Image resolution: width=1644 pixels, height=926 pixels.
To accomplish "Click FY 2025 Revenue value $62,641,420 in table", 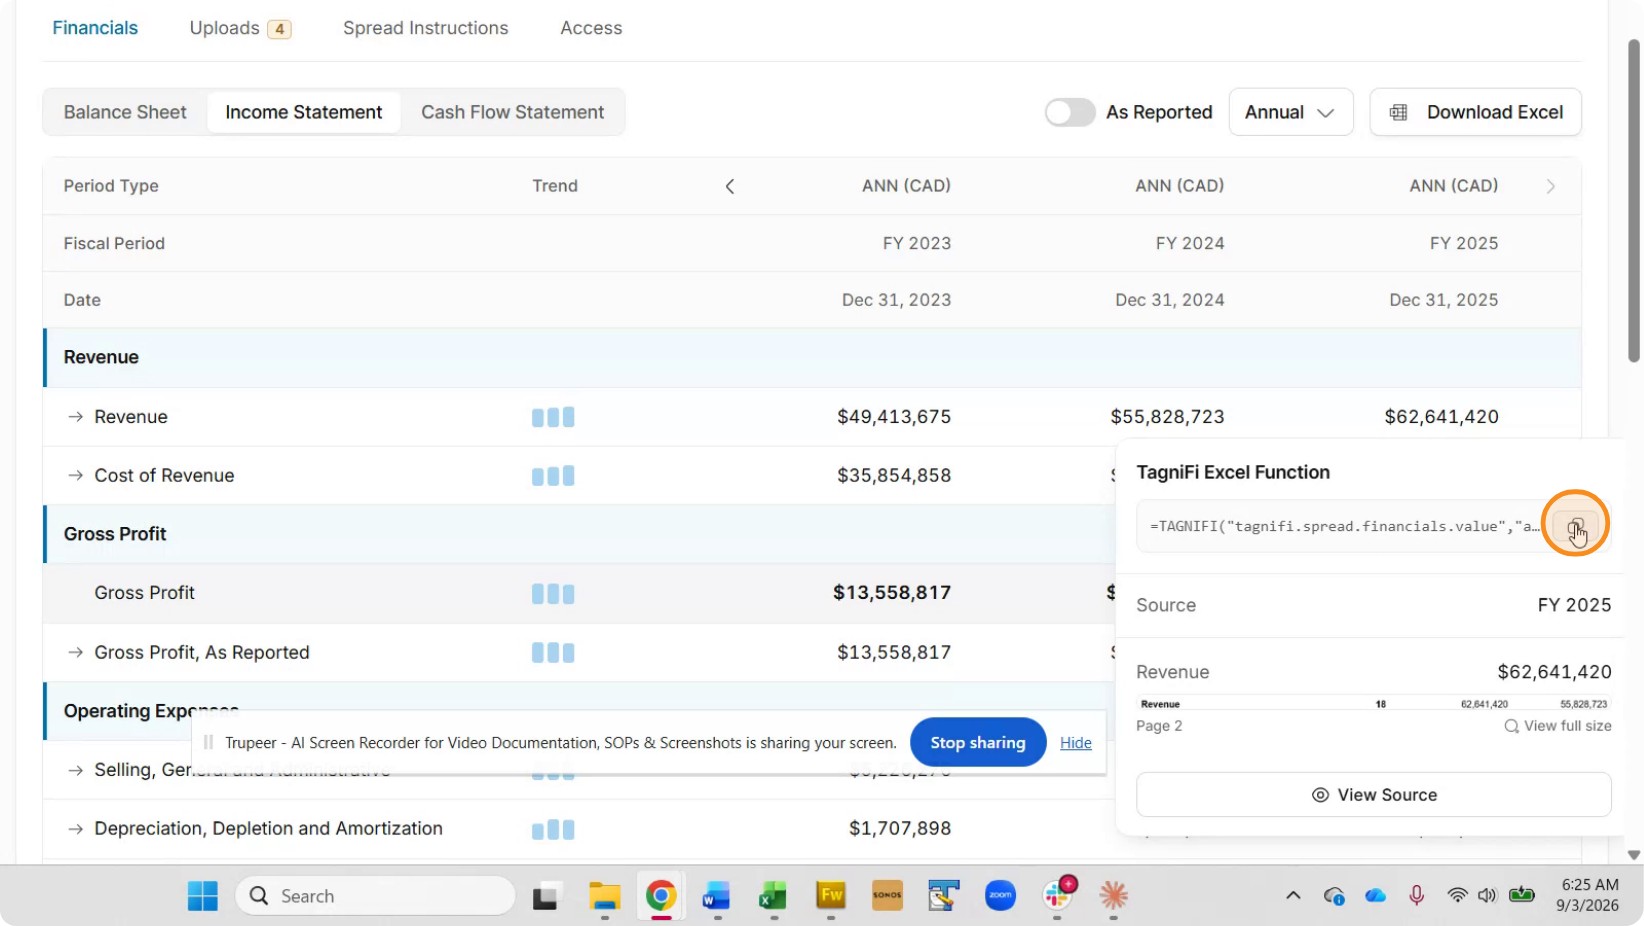I will coord(1441,416).
